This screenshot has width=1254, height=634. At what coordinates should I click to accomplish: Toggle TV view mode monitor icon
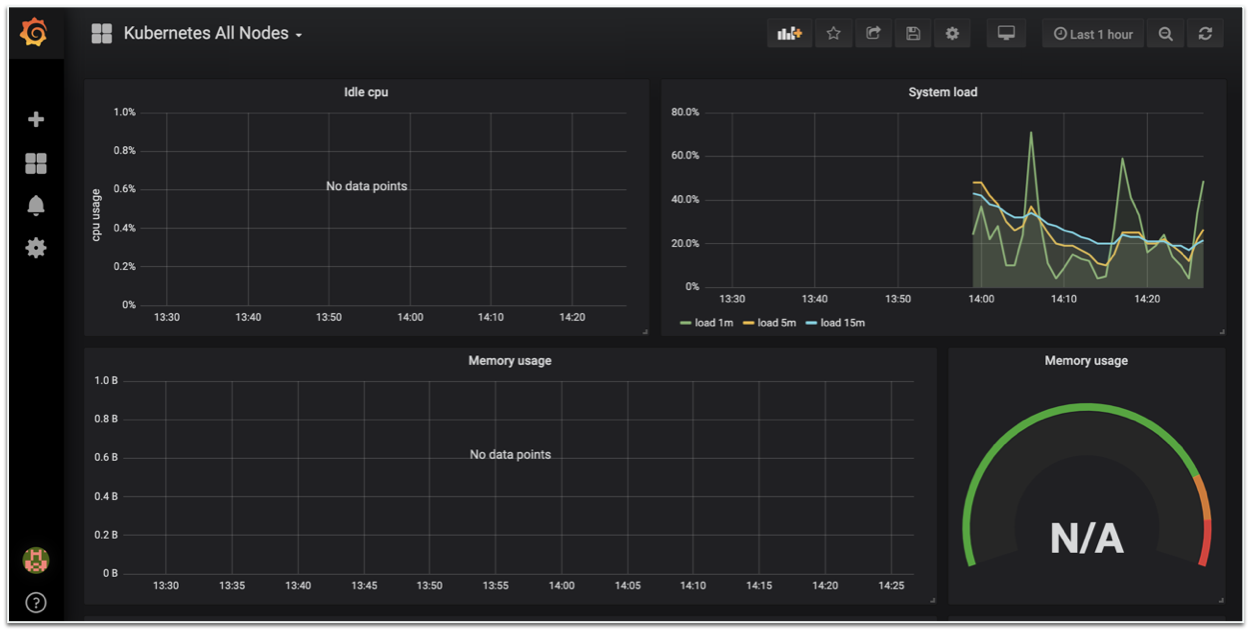click(1006, 34)
